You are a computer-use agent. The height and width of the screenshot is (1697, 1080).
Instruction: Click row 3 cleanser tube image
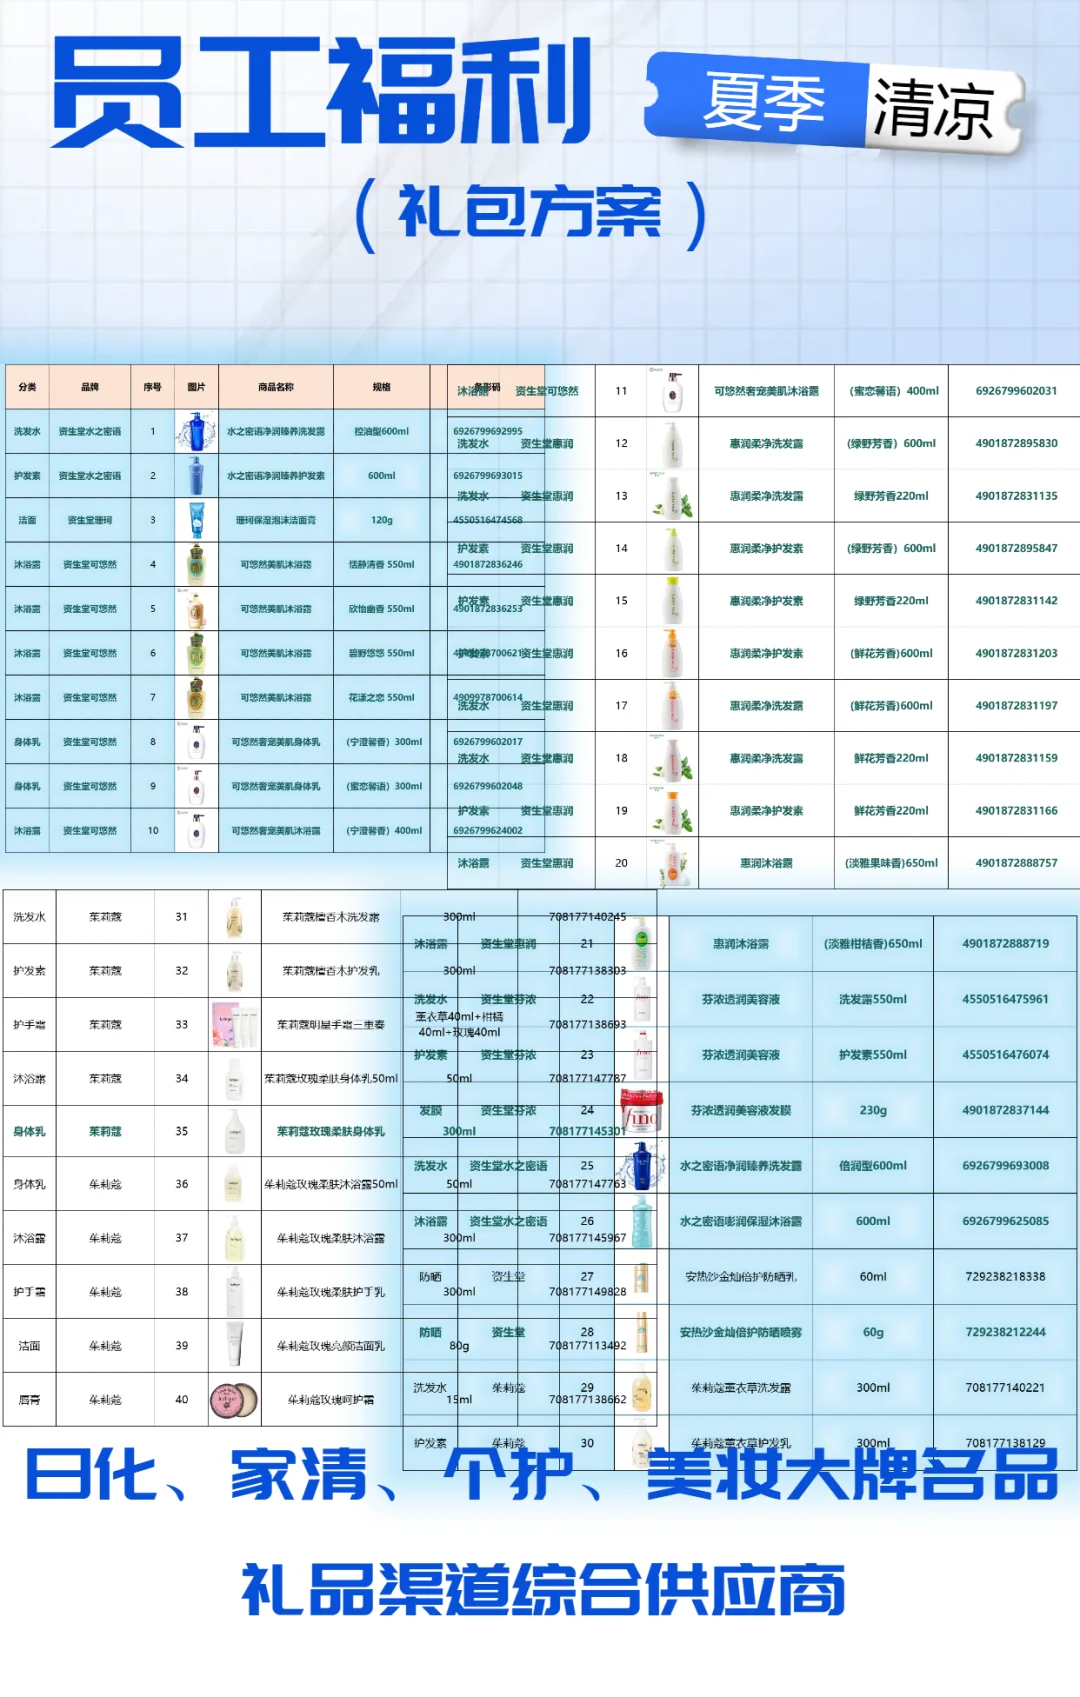196,520
